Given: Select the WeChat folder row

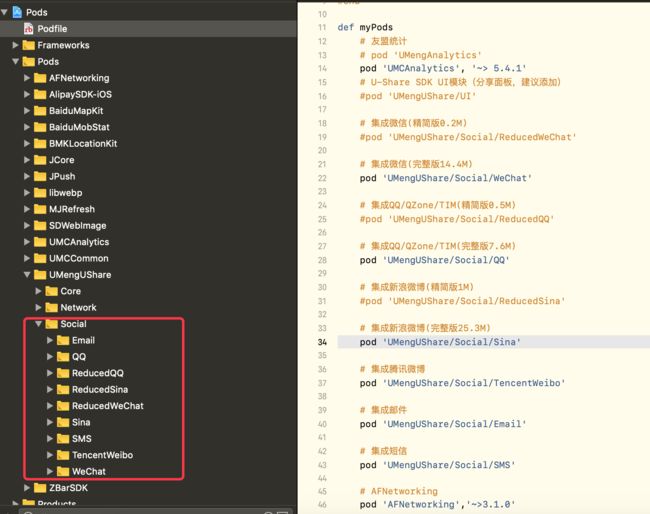Looking at the screenshot, I should tap(148, 471).
